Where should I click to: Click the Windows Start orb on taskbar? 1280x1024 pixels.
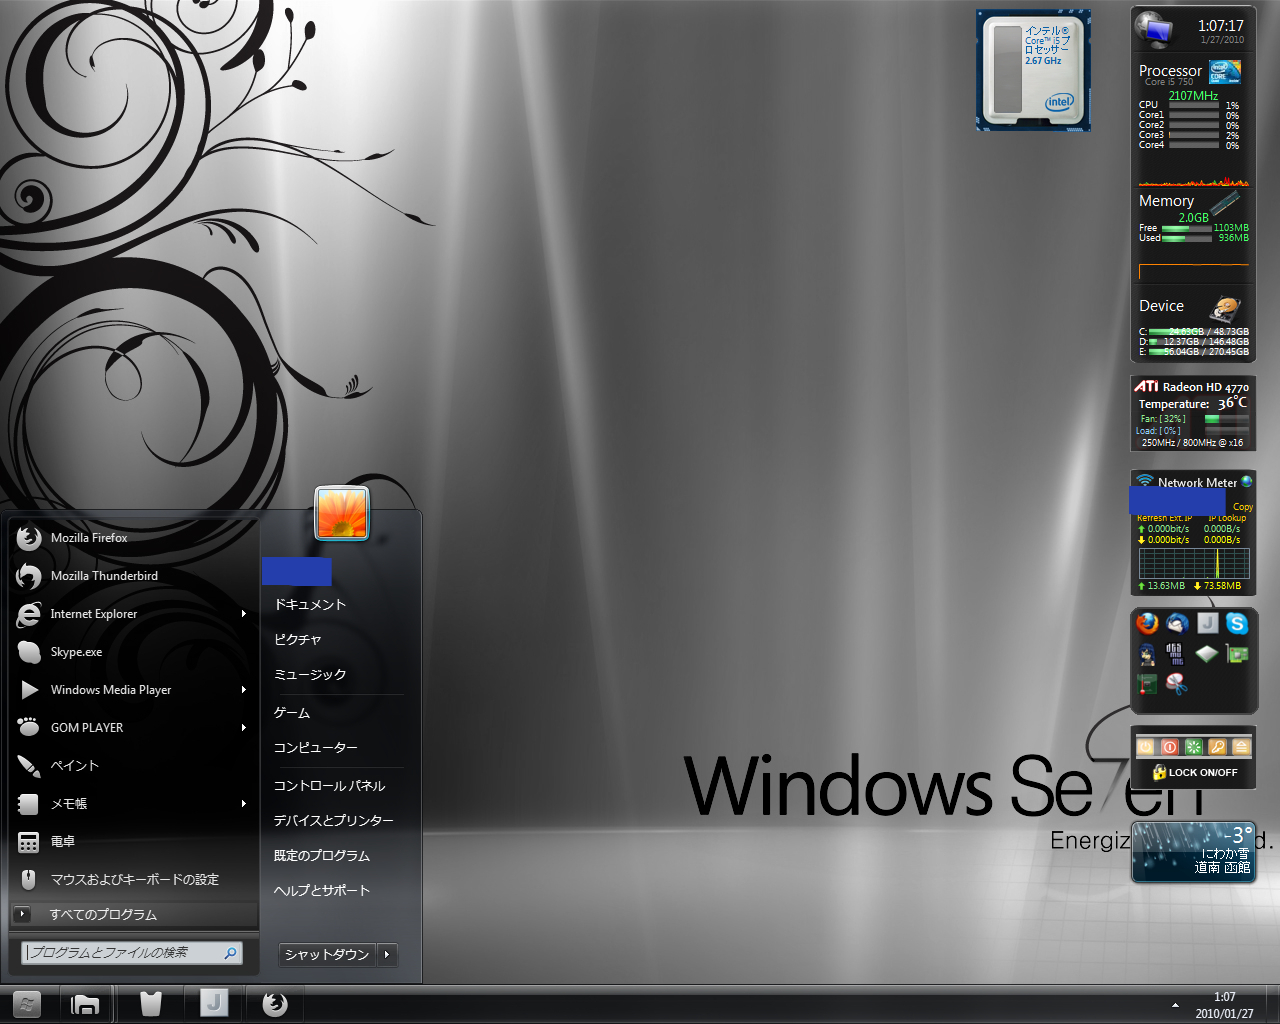pyautogui.click(x=27, y=1004)
